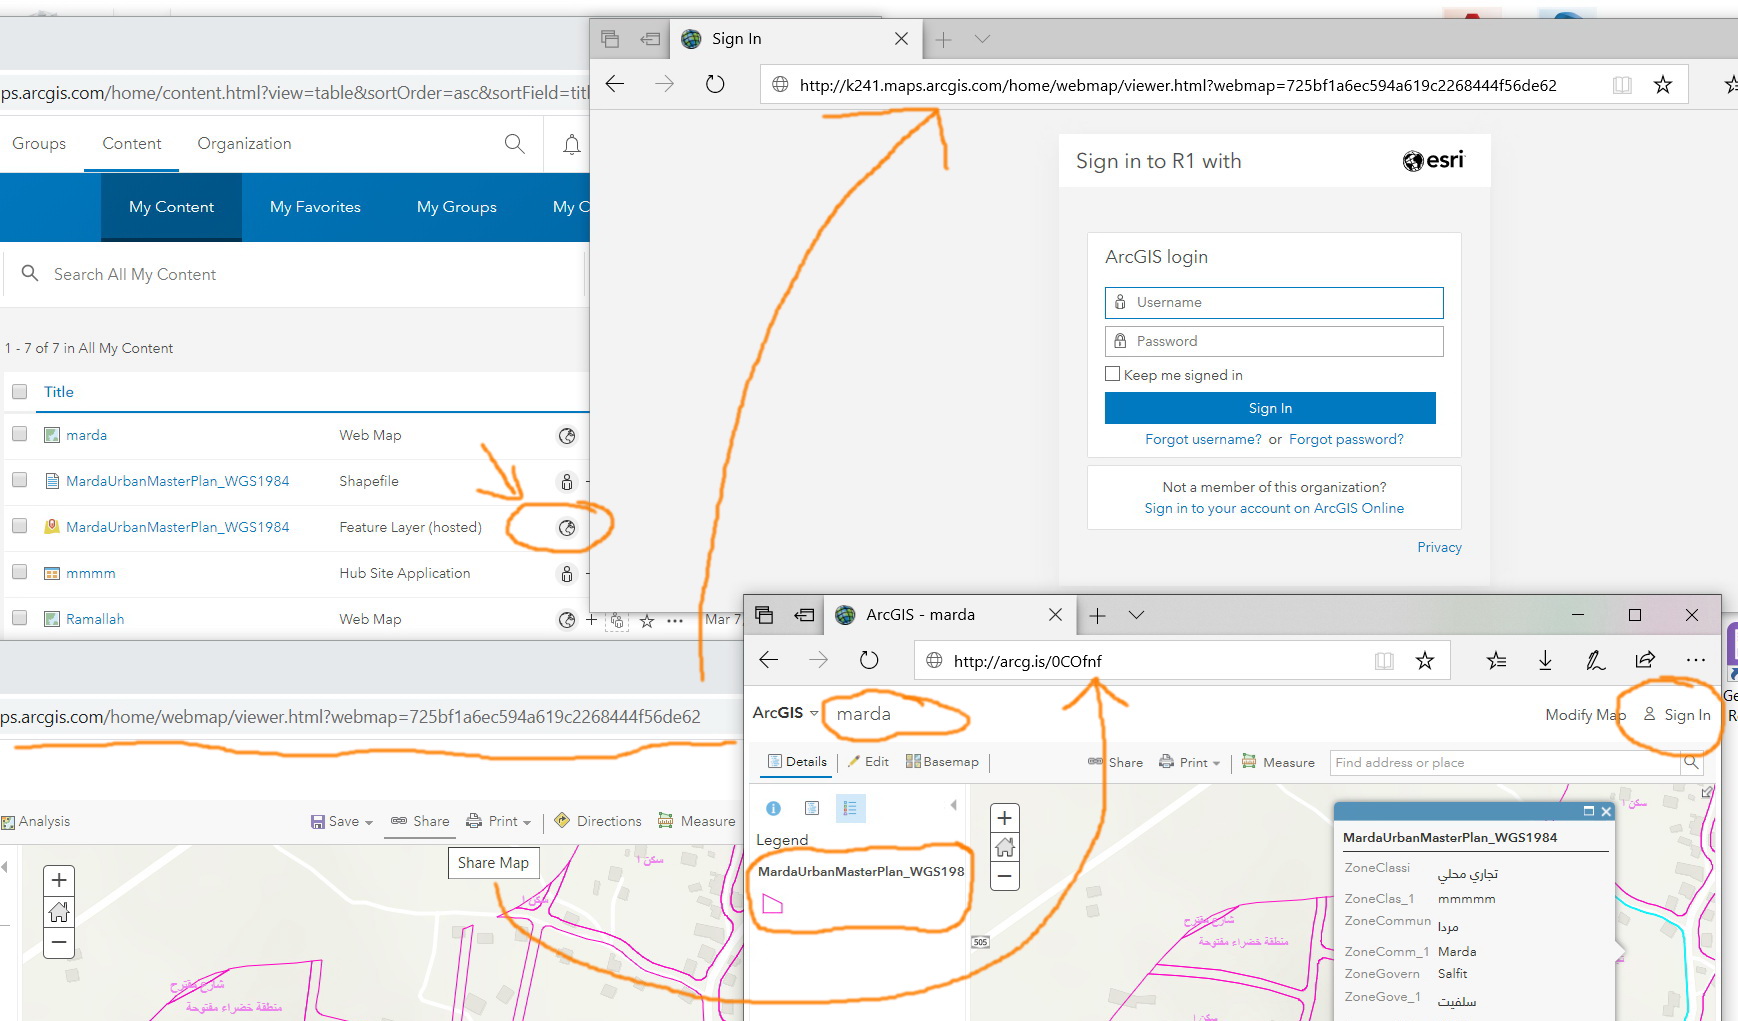The width and height of the screenshot is (1738, 1021).
Task: Close the MardaUrbanMasterPlan_WGS1984 popup
Action: (1606, 811)
